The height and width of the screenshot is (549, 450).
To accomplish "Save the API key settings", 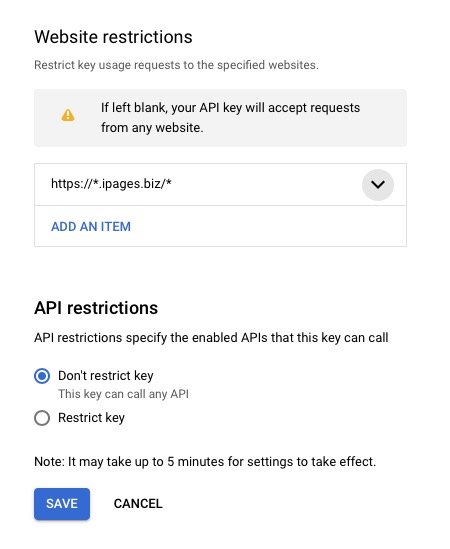I will [x=62, y=503].
